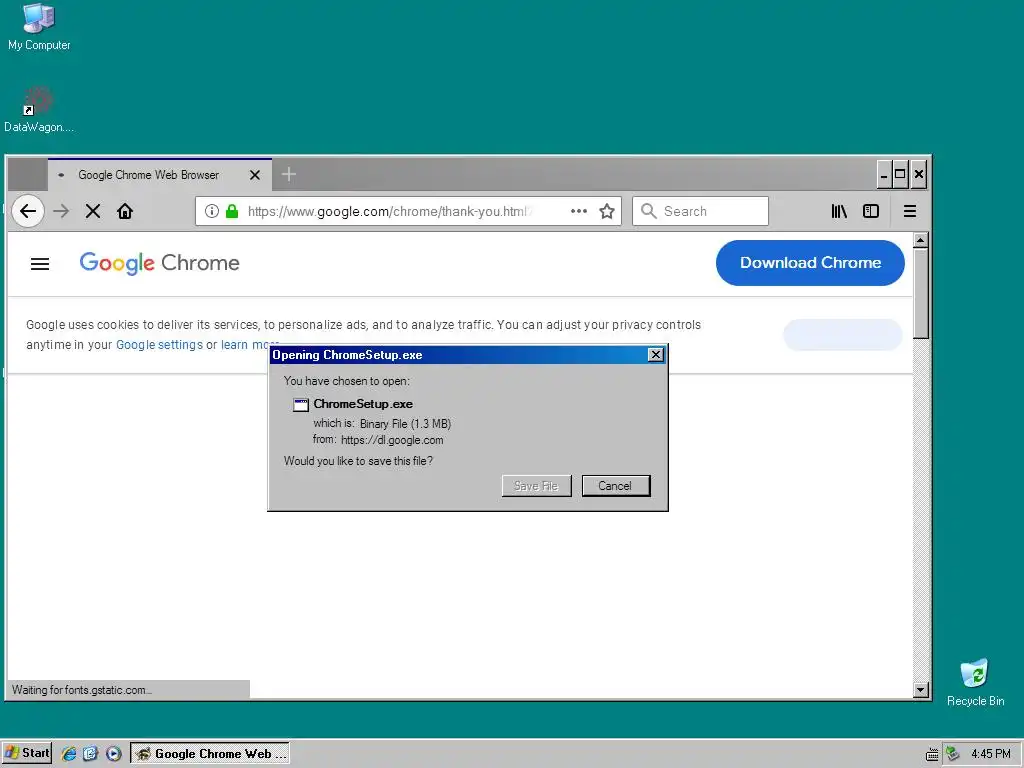Click the Forward arrow button
Viewport: 1024px width, 768px height.
click(x=61, y=211)
